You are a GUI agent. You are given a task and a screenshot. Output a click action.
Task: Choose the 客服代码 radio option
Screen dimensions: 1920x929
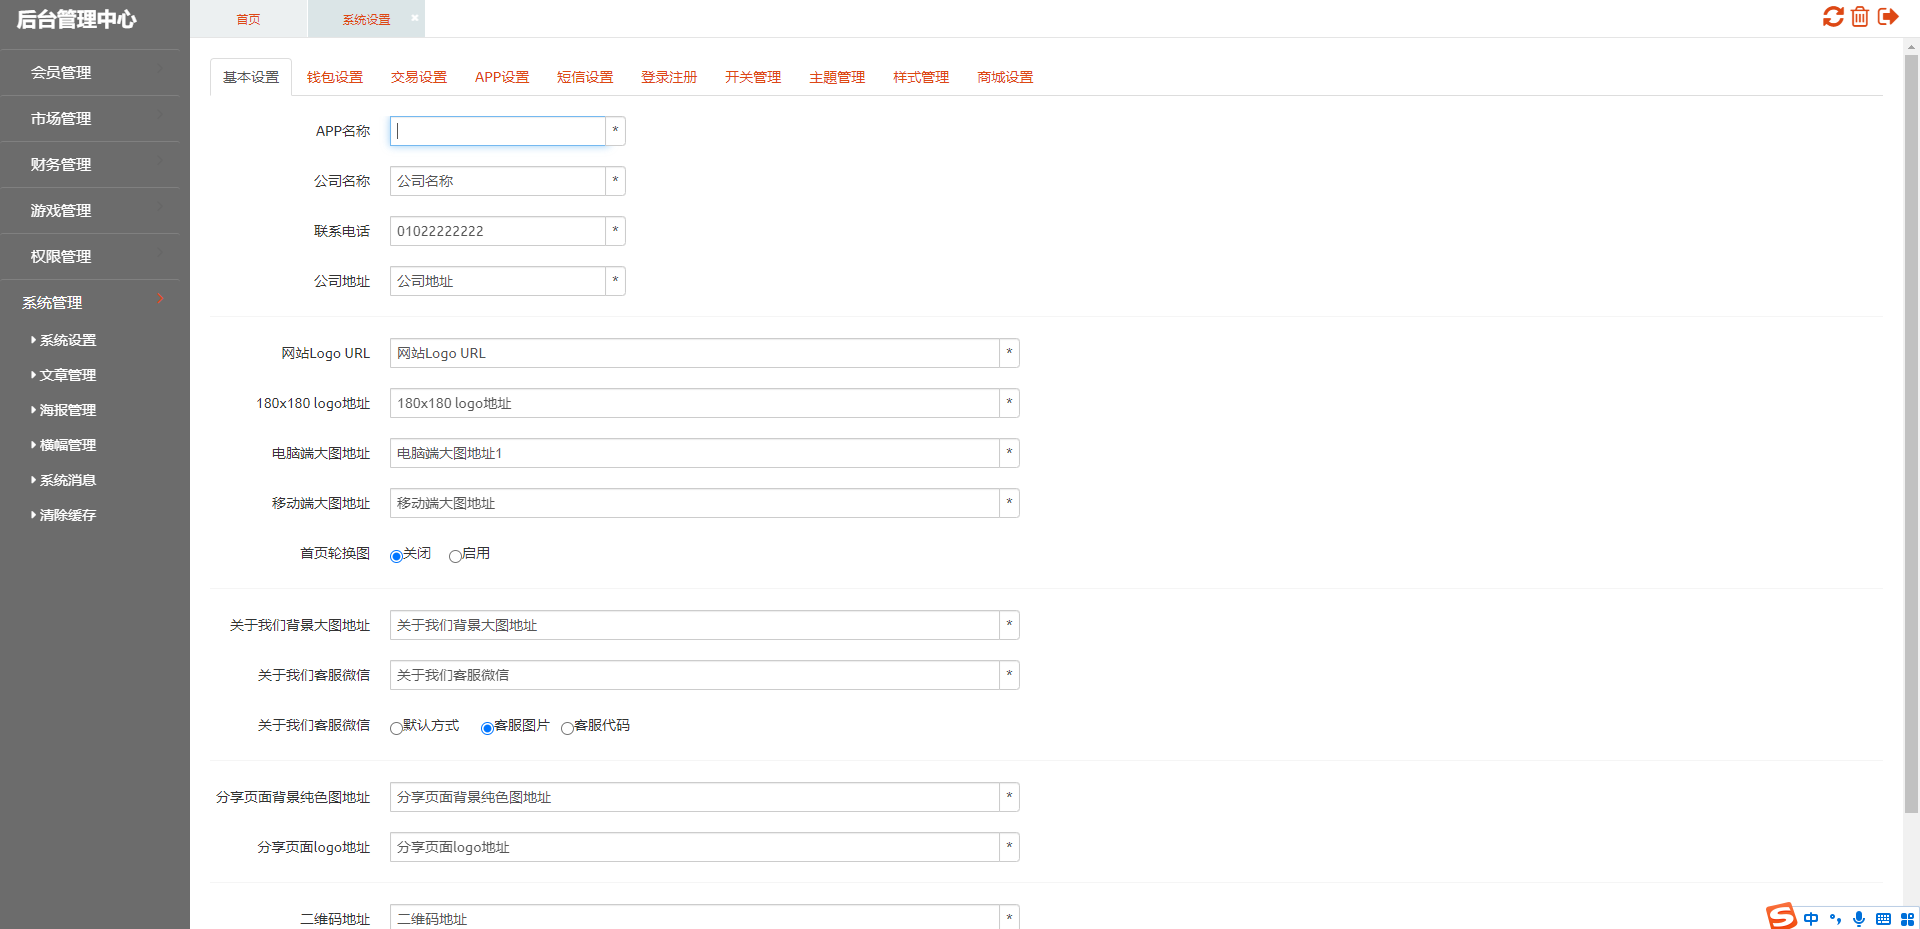(x=567, y=728)
